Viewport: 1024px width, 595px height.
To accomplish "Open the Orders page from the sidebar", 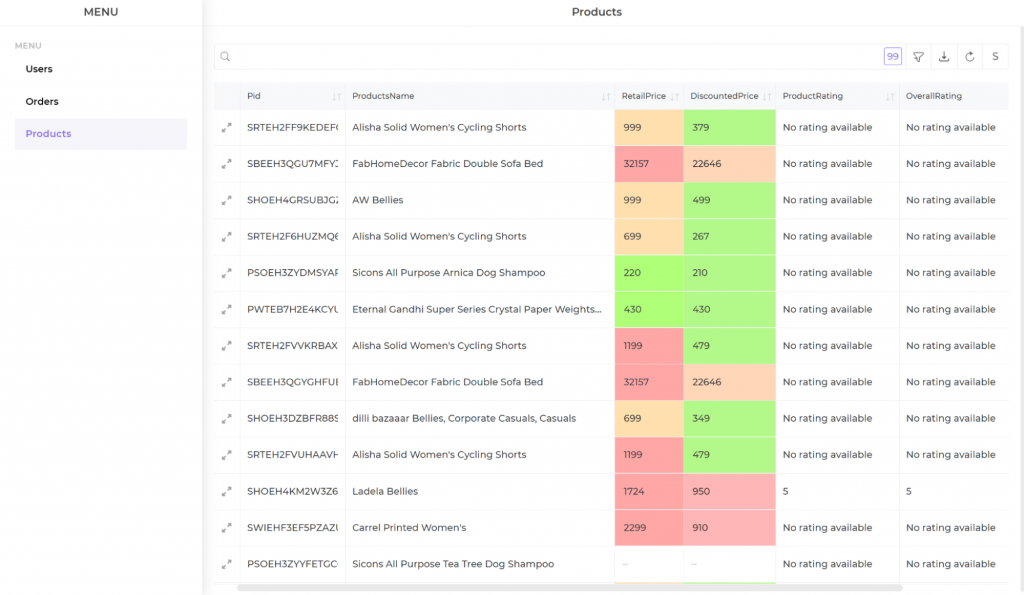I will coord(41,101).
